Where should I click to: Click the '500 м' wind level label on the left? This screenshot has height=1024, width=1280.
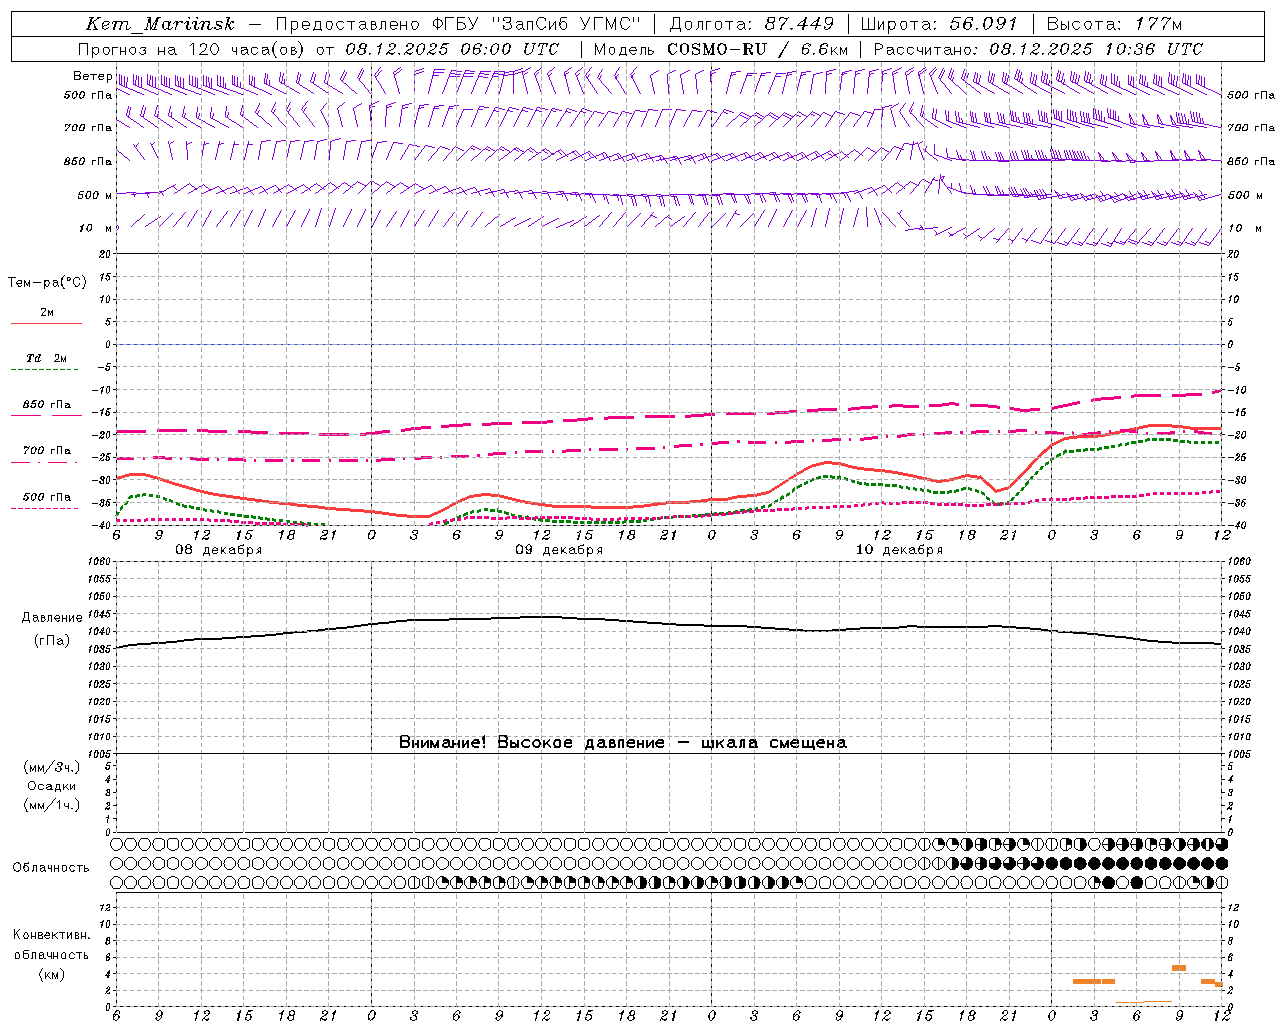(x=95, y=195)
